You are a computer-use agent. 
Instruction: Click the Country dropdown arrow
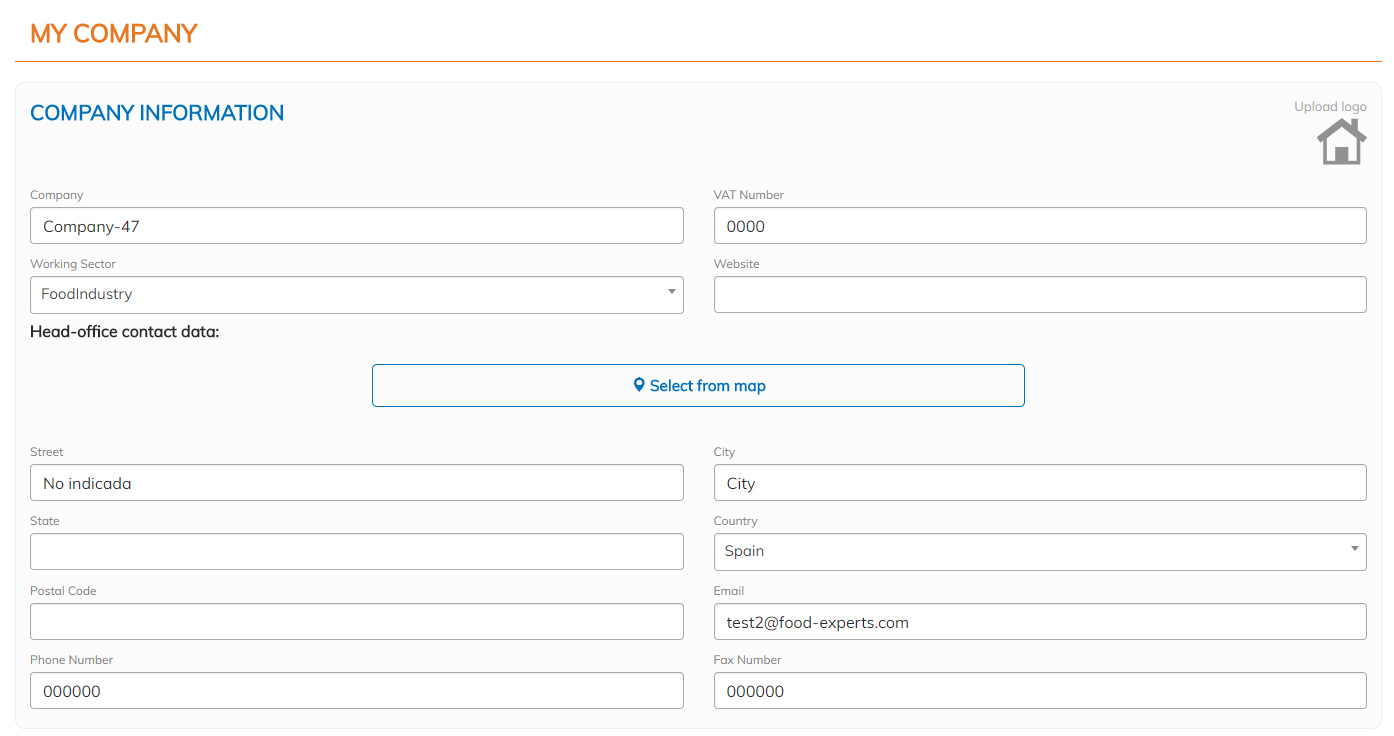point(1354,549)
